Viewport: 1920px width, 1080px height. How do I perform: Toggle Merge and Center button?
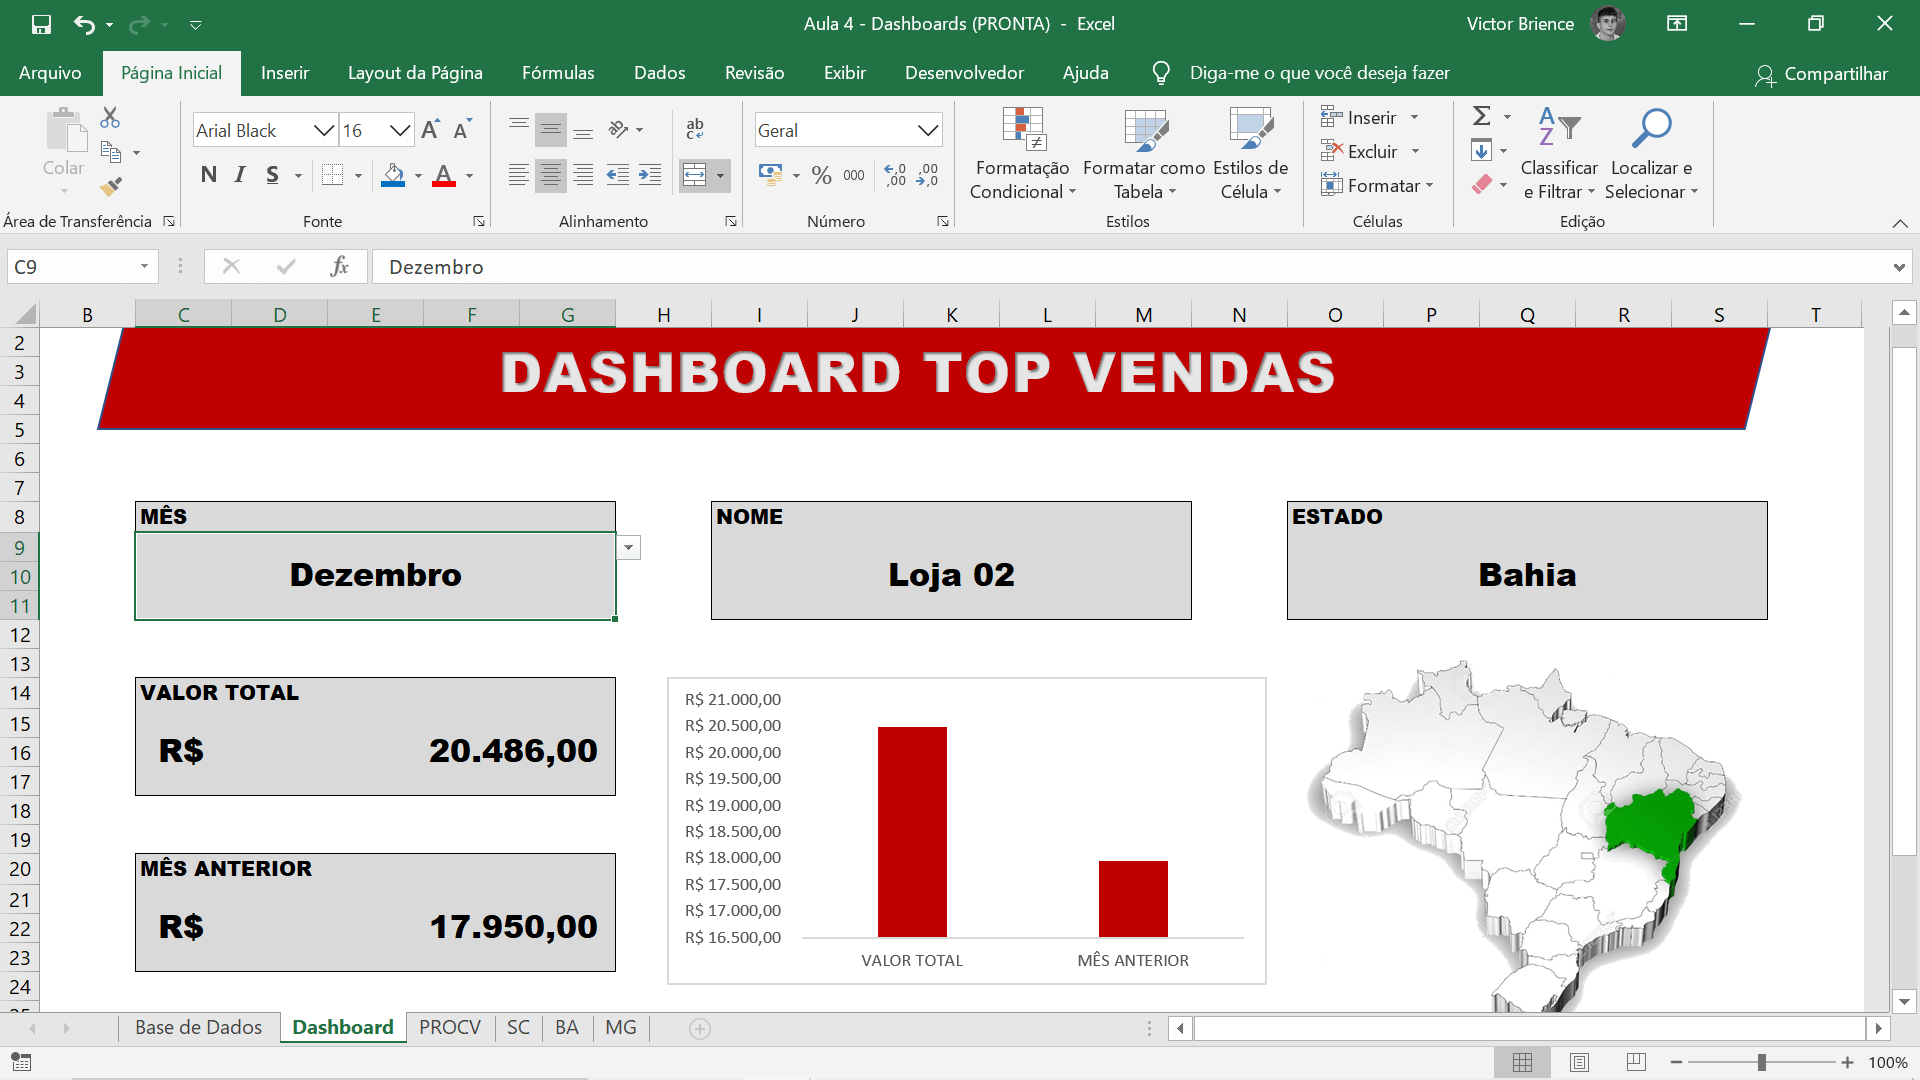point(694,175)
